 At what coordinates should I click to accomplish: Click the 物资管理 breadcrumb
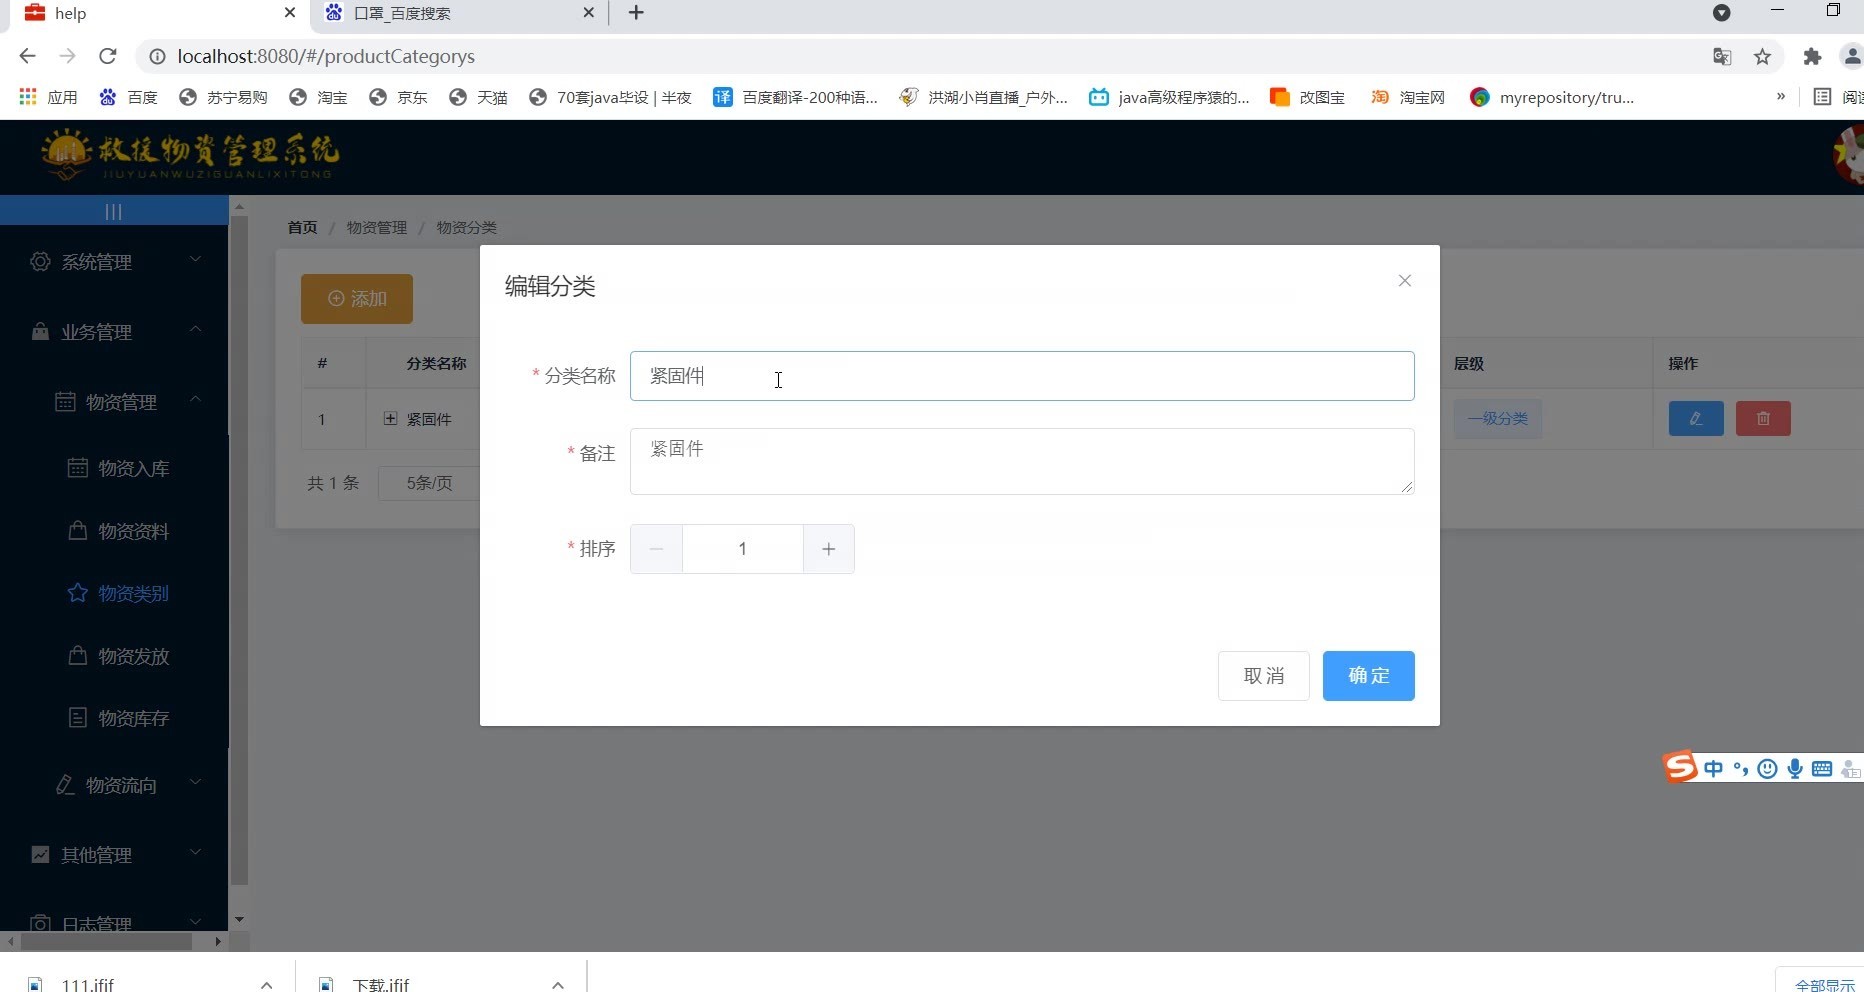coord(377,228)
